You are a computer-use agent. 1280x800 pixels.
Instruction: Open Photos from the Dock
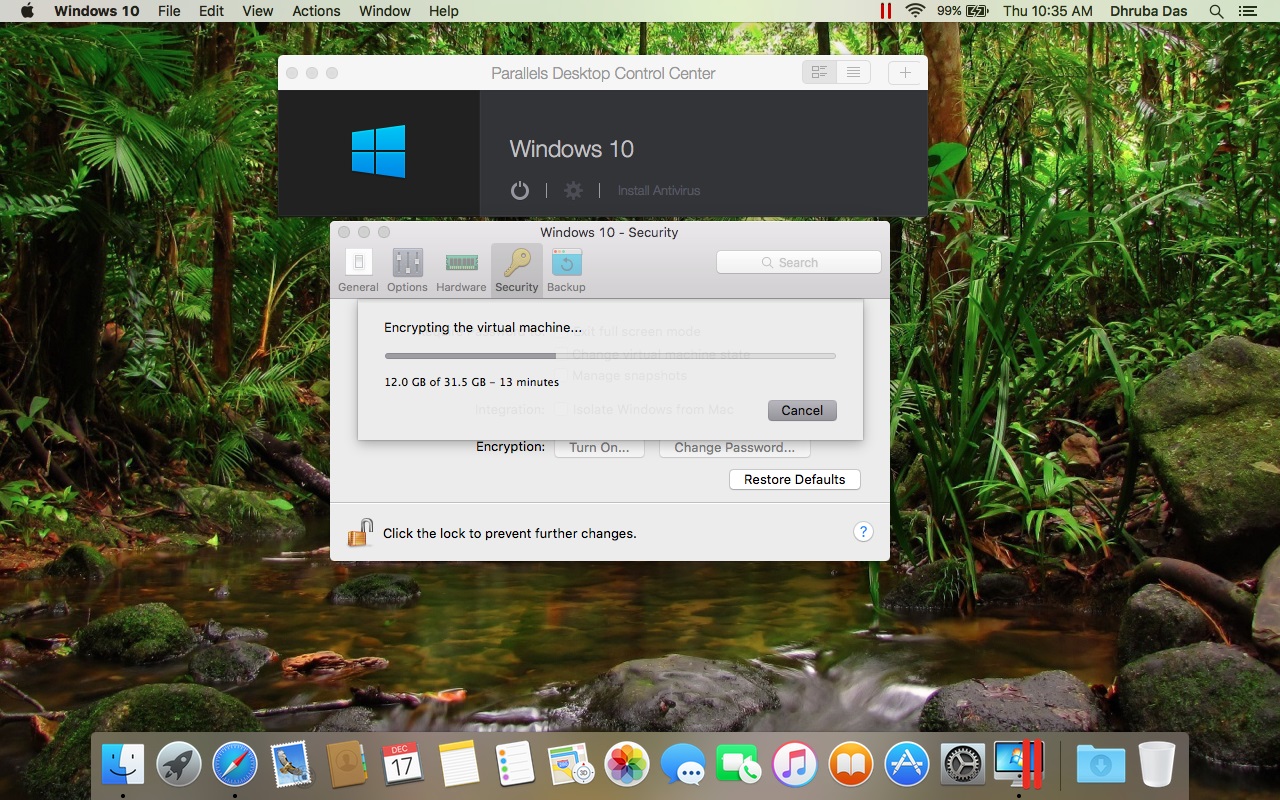[x=627, y=766]
